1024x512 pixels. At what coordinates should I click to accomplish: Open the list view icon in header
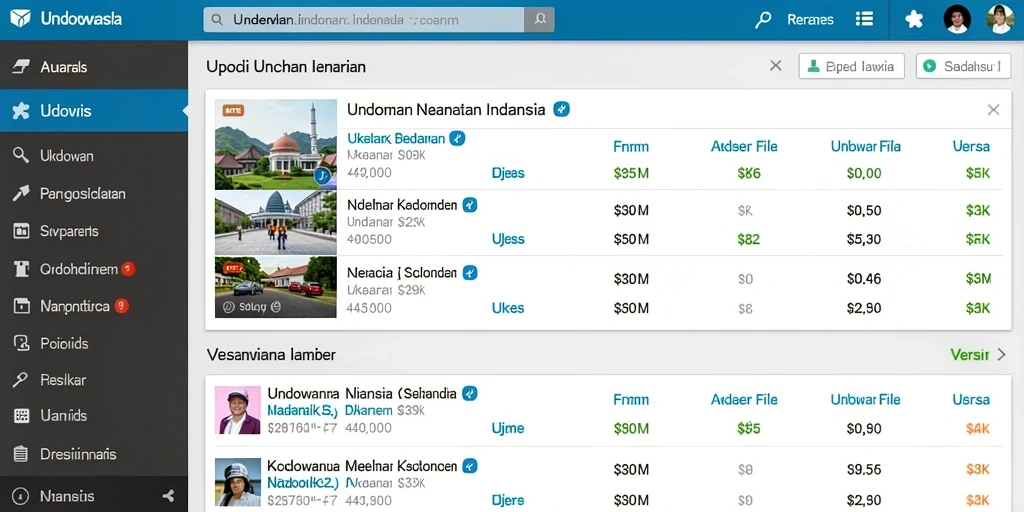pyautogui.click(x=864, y=19)
